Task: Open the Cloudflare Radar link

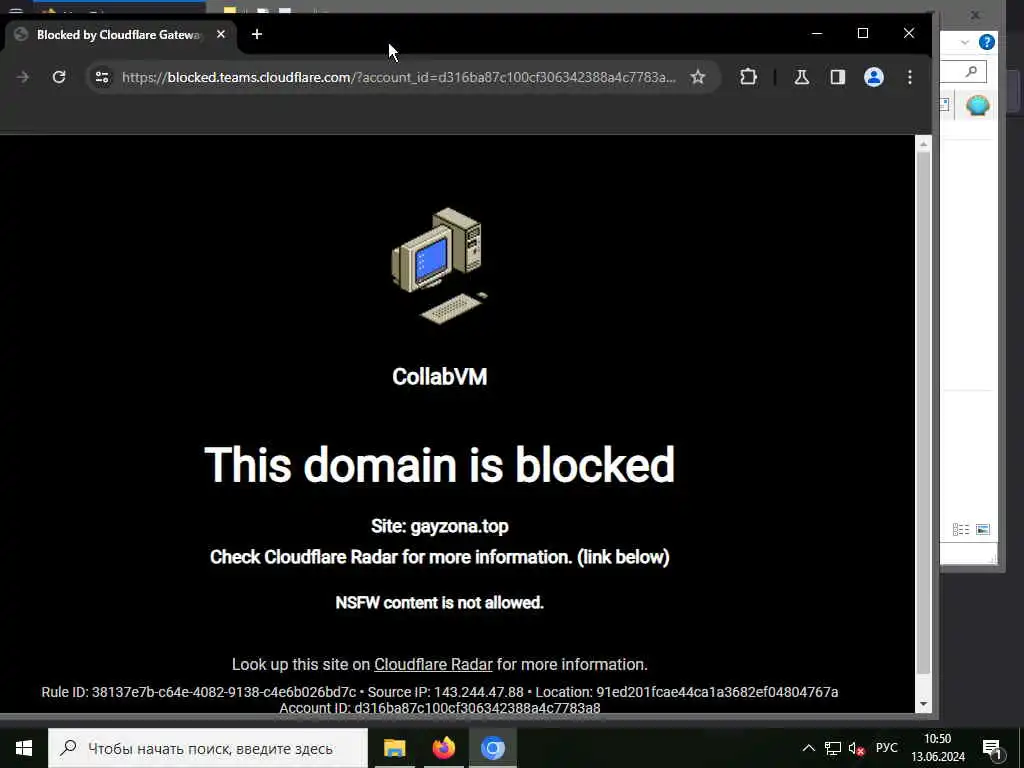Action: 433,664
